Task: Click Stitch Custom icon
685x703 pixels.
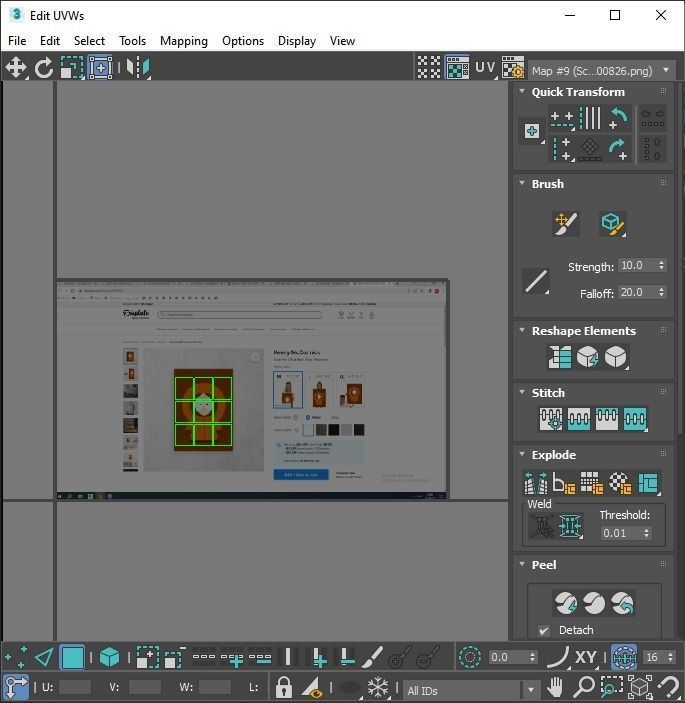Action: pos(635,419)
